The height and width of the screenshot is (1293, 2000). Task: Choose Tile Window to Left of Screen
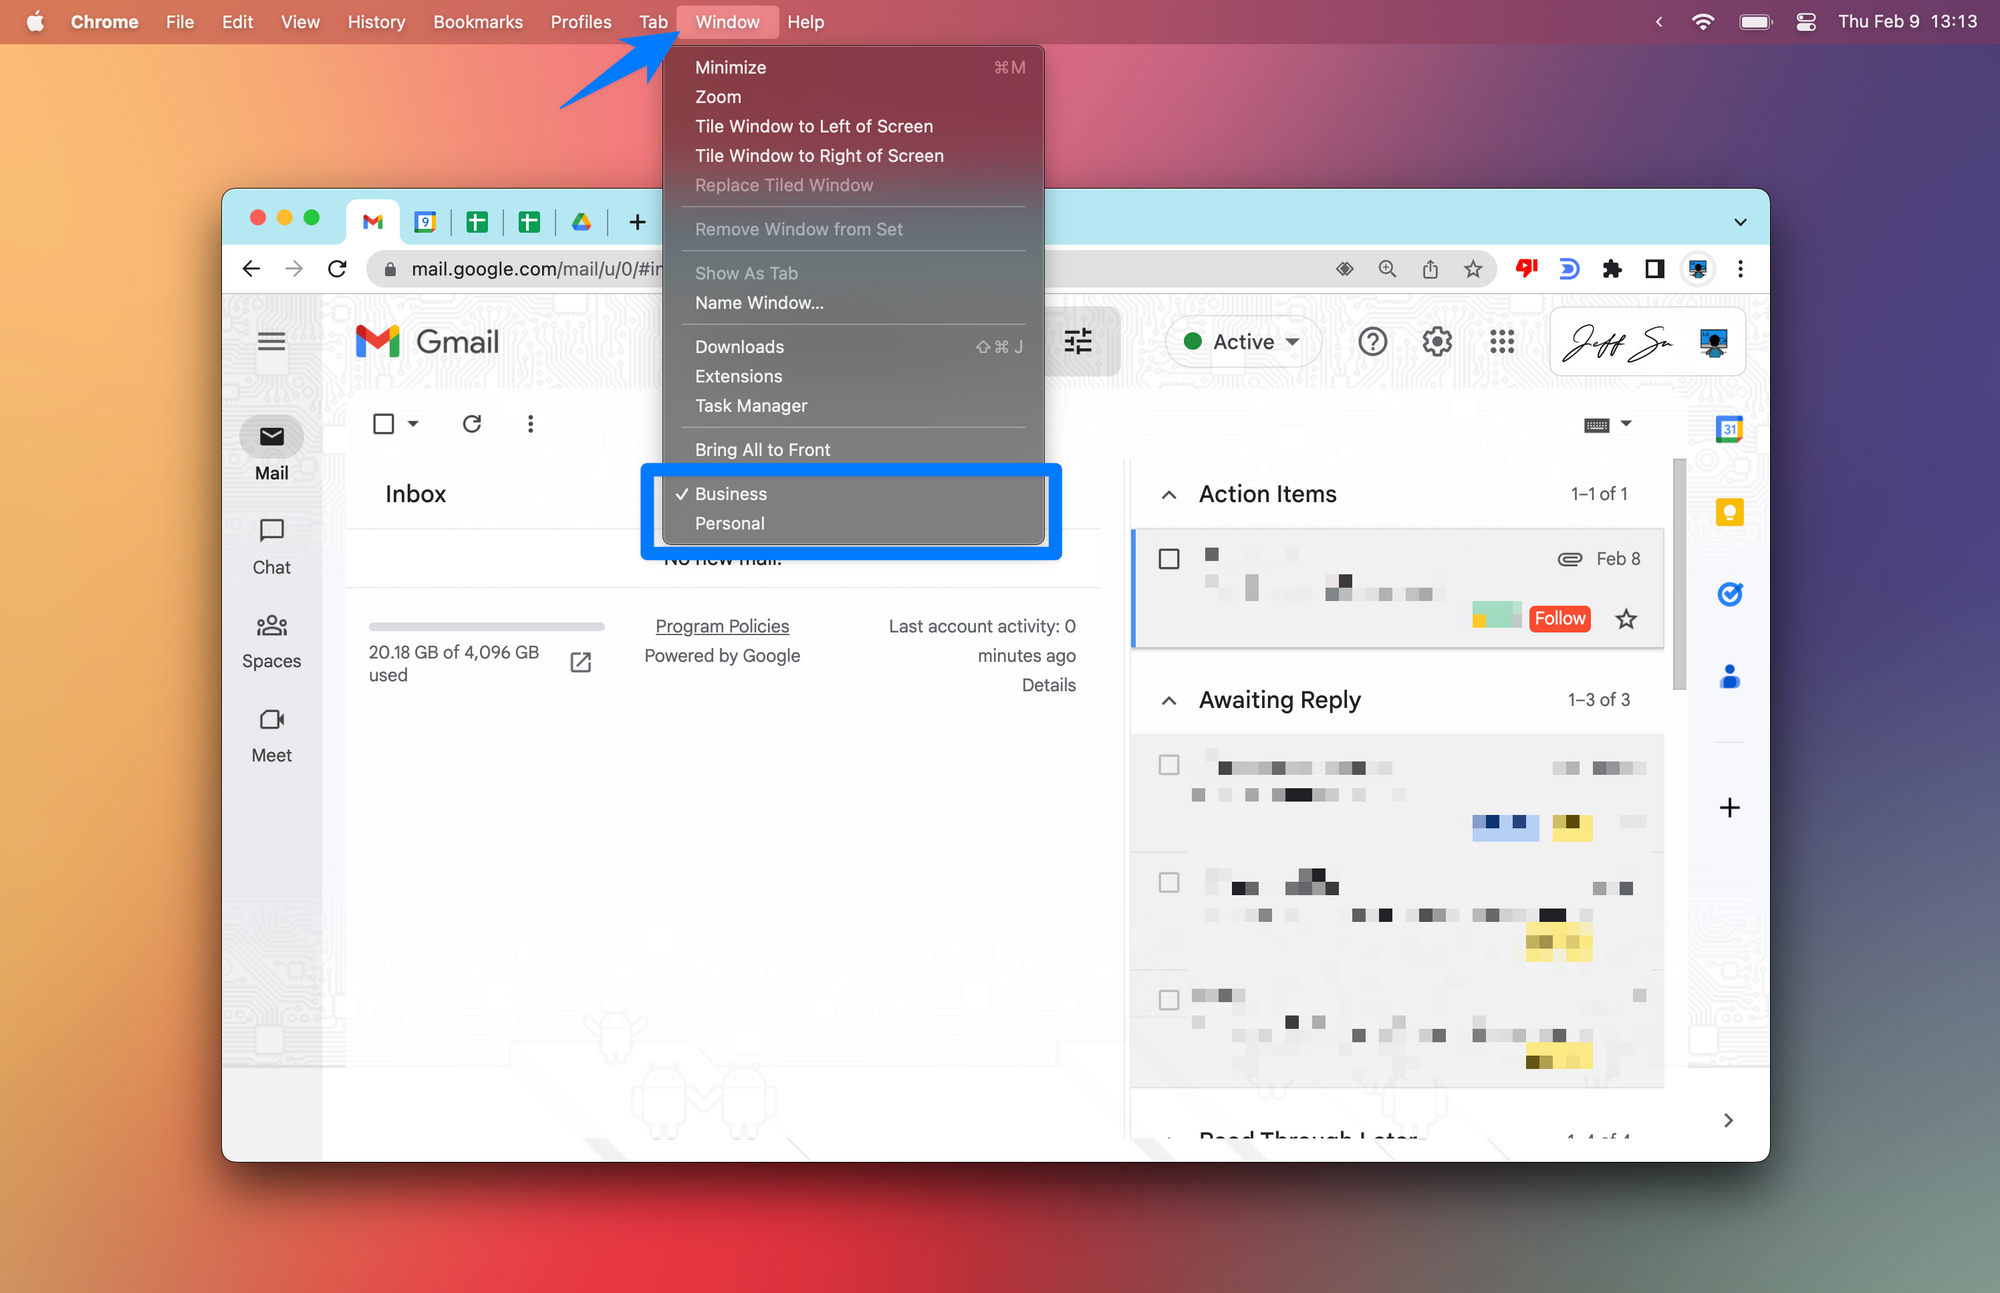(x=853, y=126)
